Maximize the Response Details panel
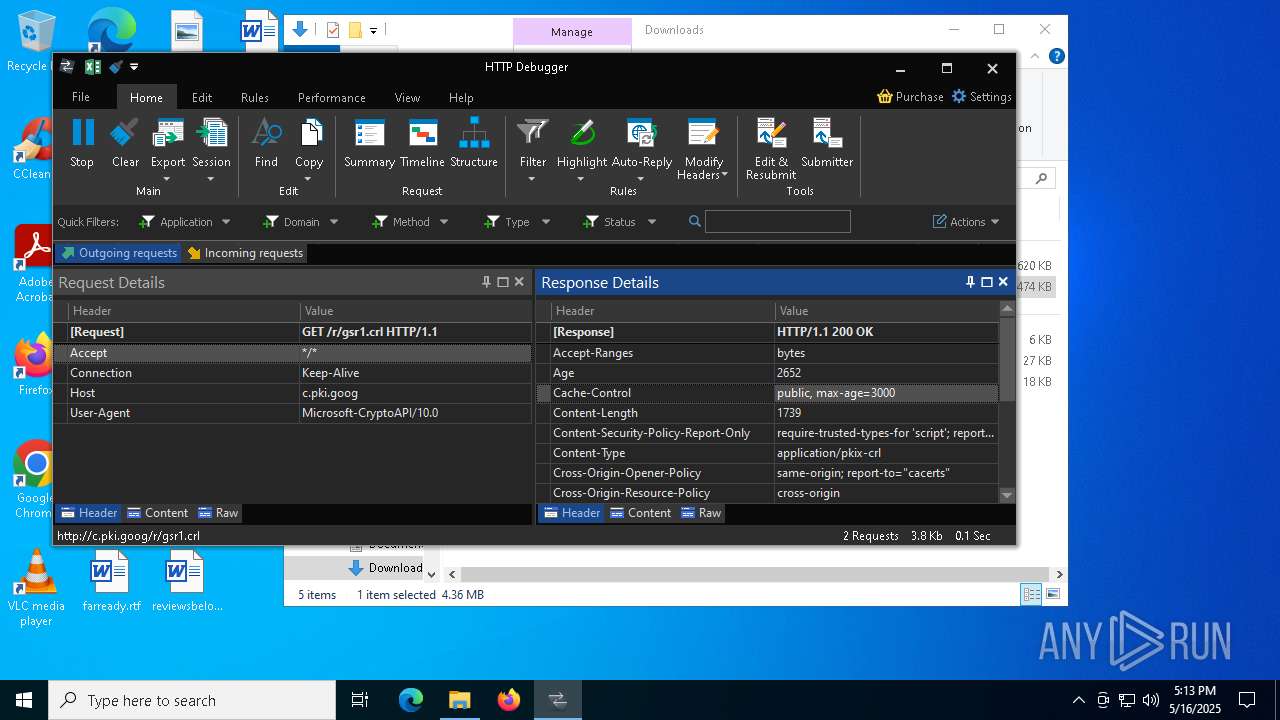 [987, 282]
